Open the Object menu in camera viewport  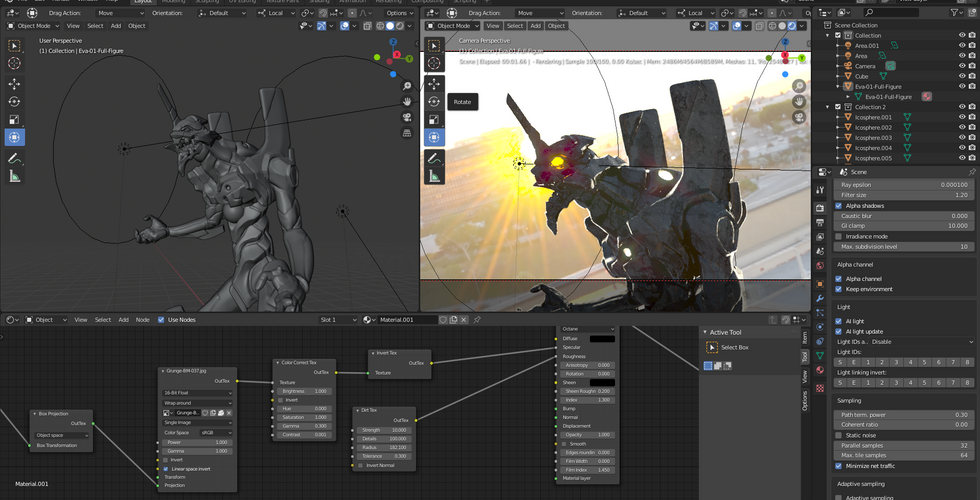click(x=556, y=26)
